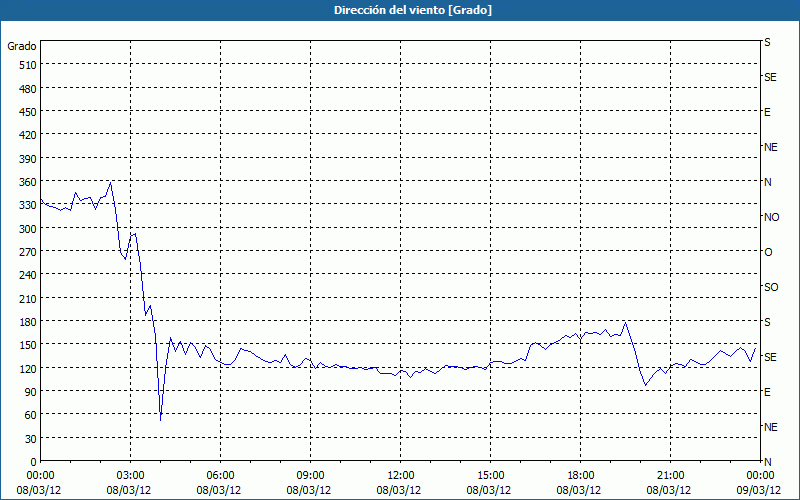Click the 270 degree axis label
This screenshot has width=800, height=500.
tap(28, 252)
